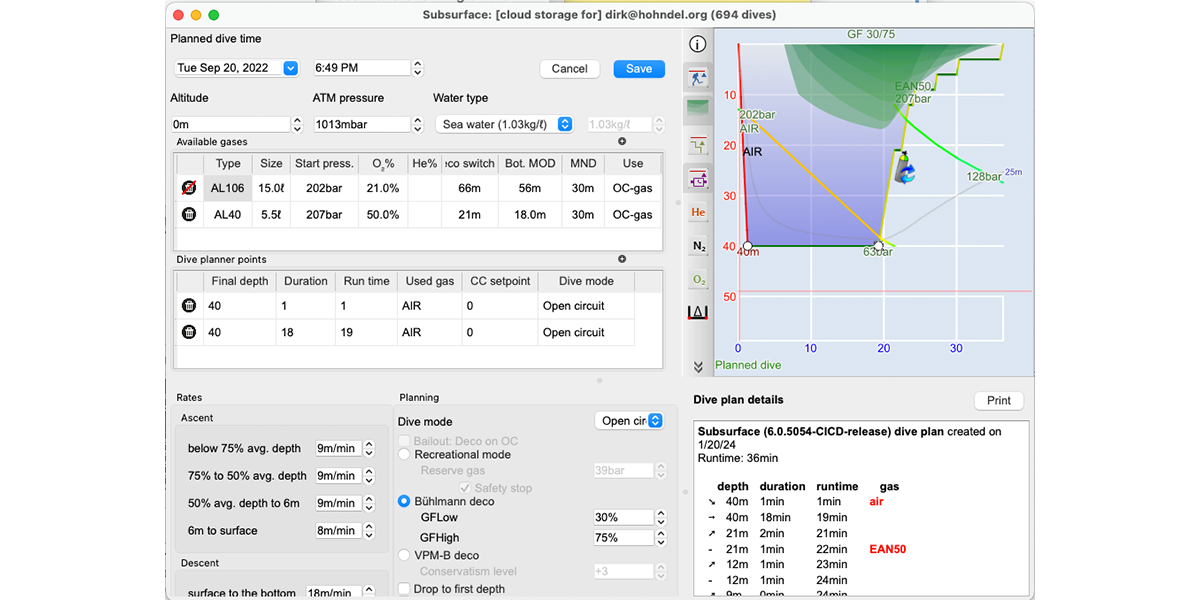This screenshot has height=600, width=1200.
Task: Remove the 18-minute planner point via trash icon
Action: click(188, 332)
